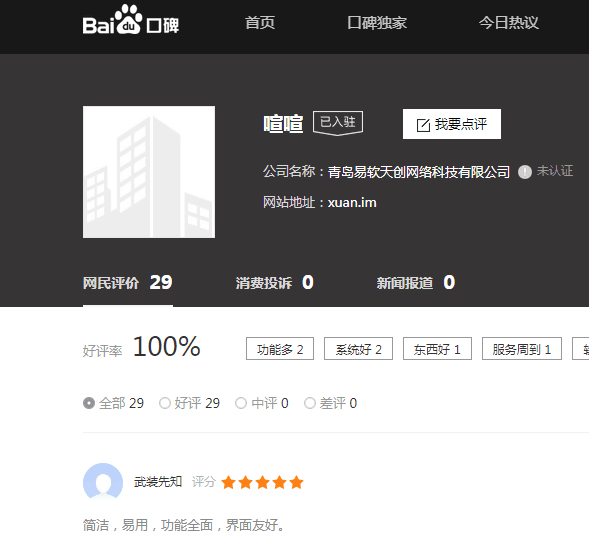The height and width of the screenshot is (558, 589).
Task: Click the 已入驻 badge next to 喧喧
Action: [x=338, y=122]
